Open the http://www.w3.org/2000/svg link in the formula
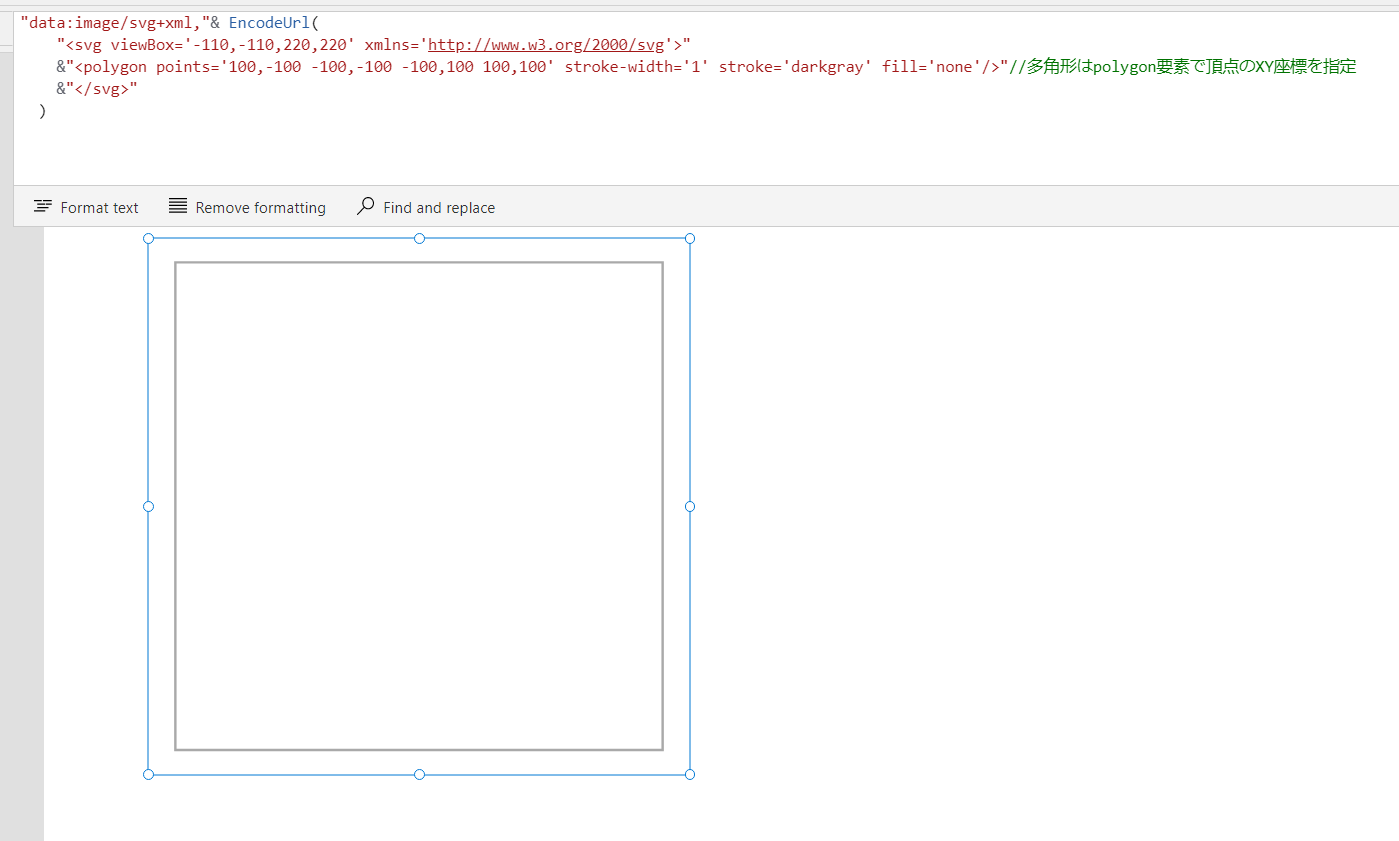This screenshot has width=1399, height=841. tap(547, 44)
